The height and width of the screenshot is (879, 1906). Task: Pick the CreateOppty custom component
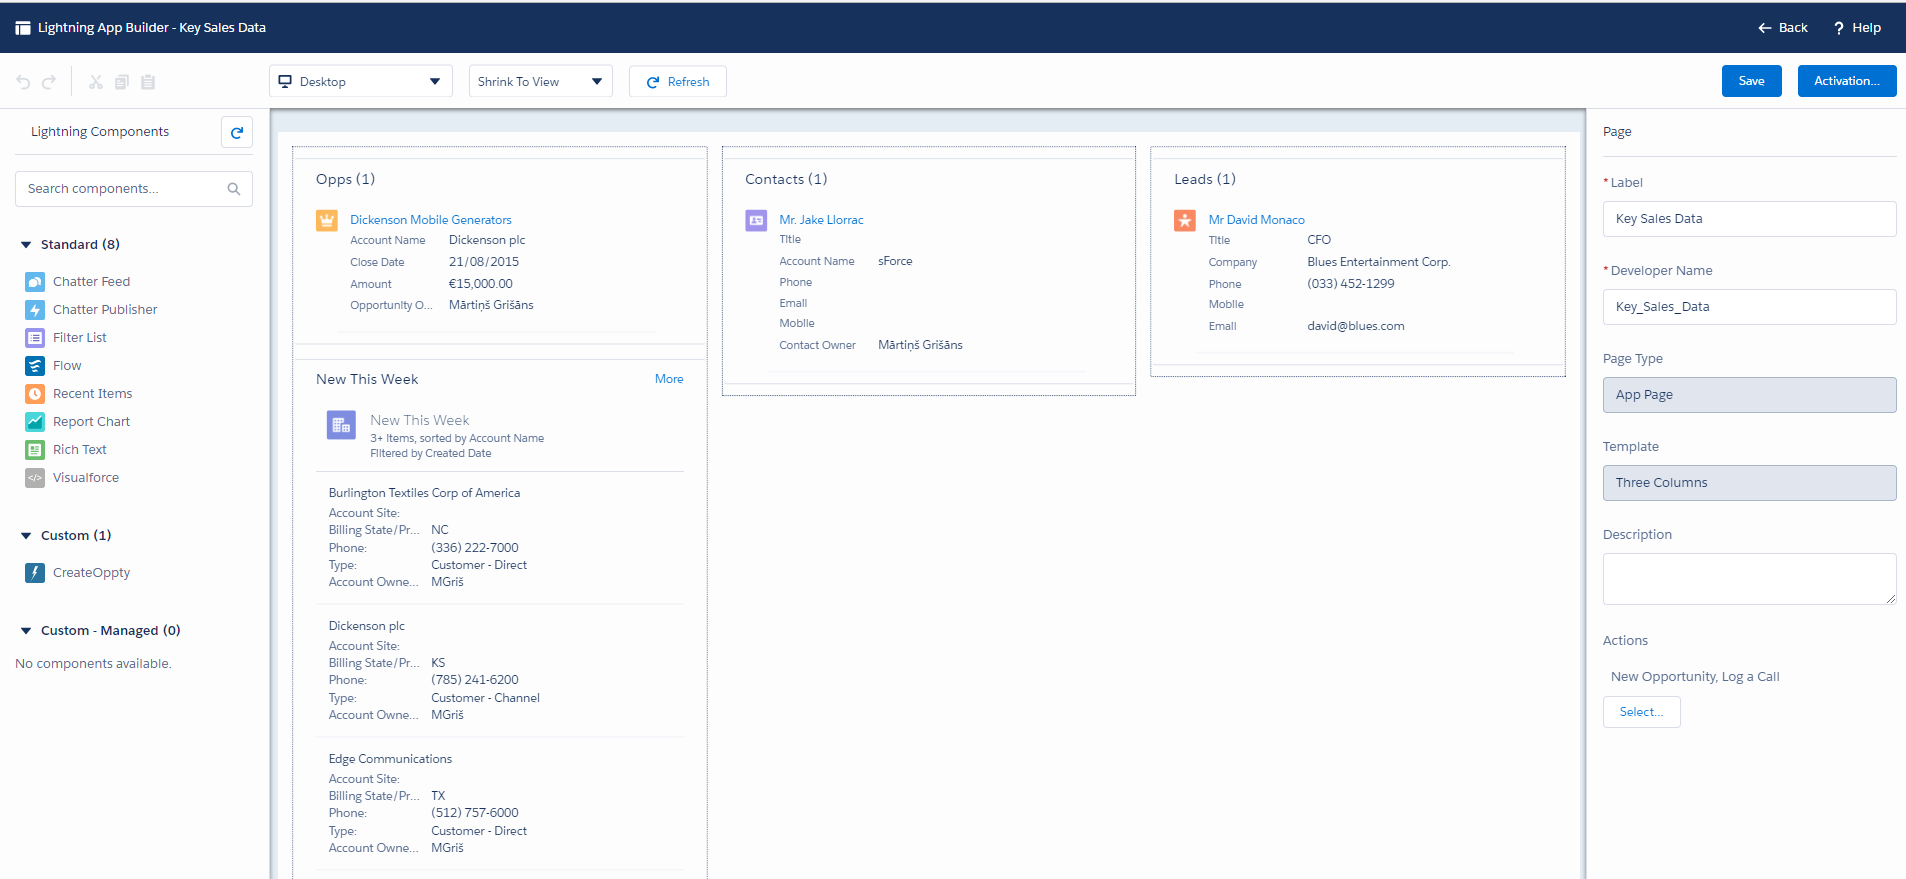click(x=91, y=573)
